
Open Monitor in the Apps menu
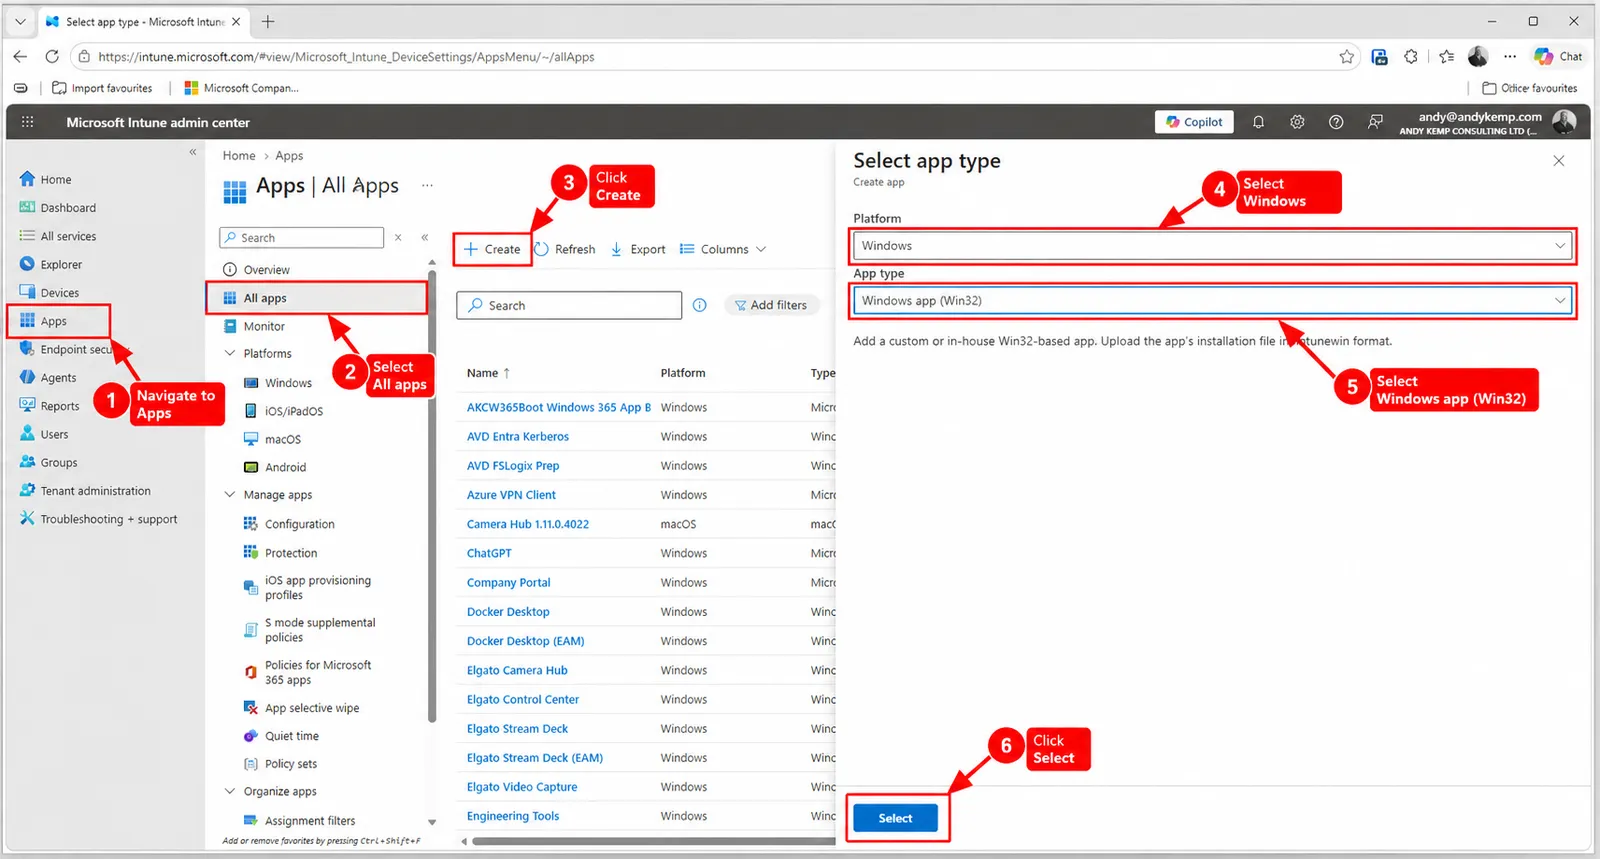pos(264,326)
